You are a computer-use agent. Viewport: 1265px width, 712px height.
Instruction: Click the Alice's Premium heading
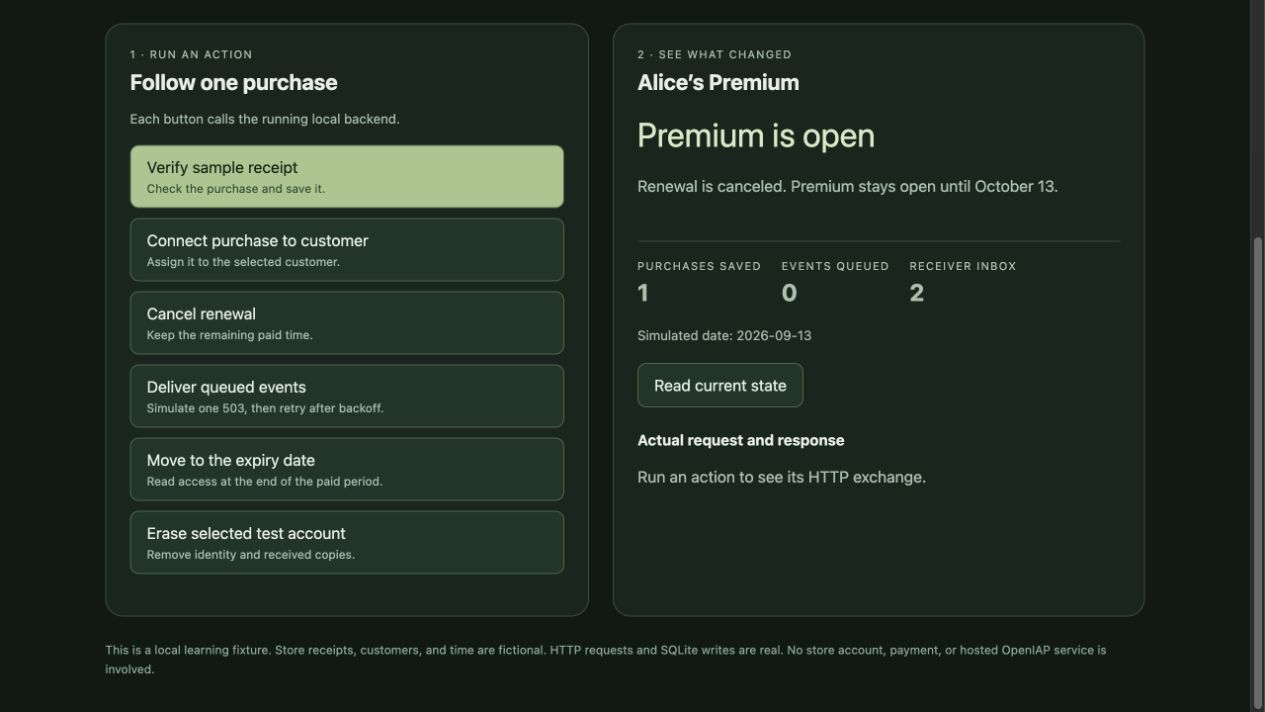point(718,83)
